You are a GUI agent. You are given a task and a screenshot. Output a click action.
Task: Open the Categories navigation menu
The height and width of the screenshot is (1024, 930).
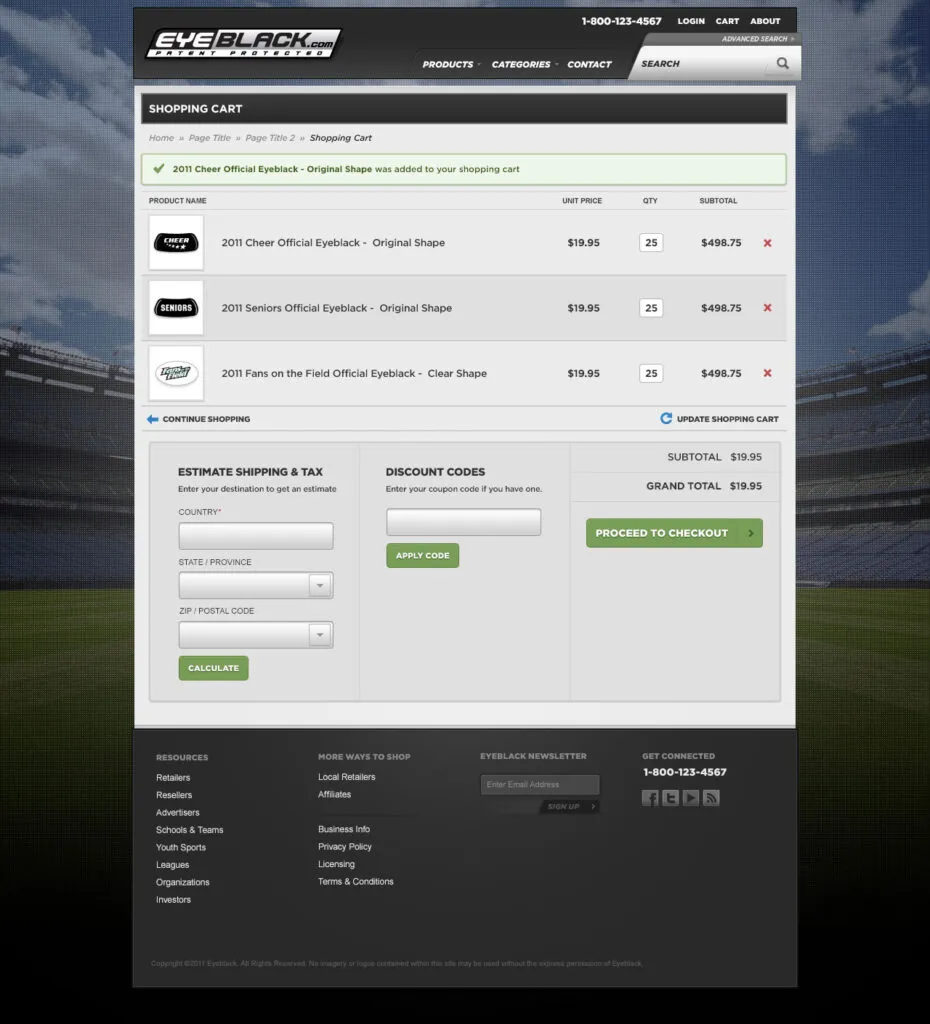click(x=524, y=64)
